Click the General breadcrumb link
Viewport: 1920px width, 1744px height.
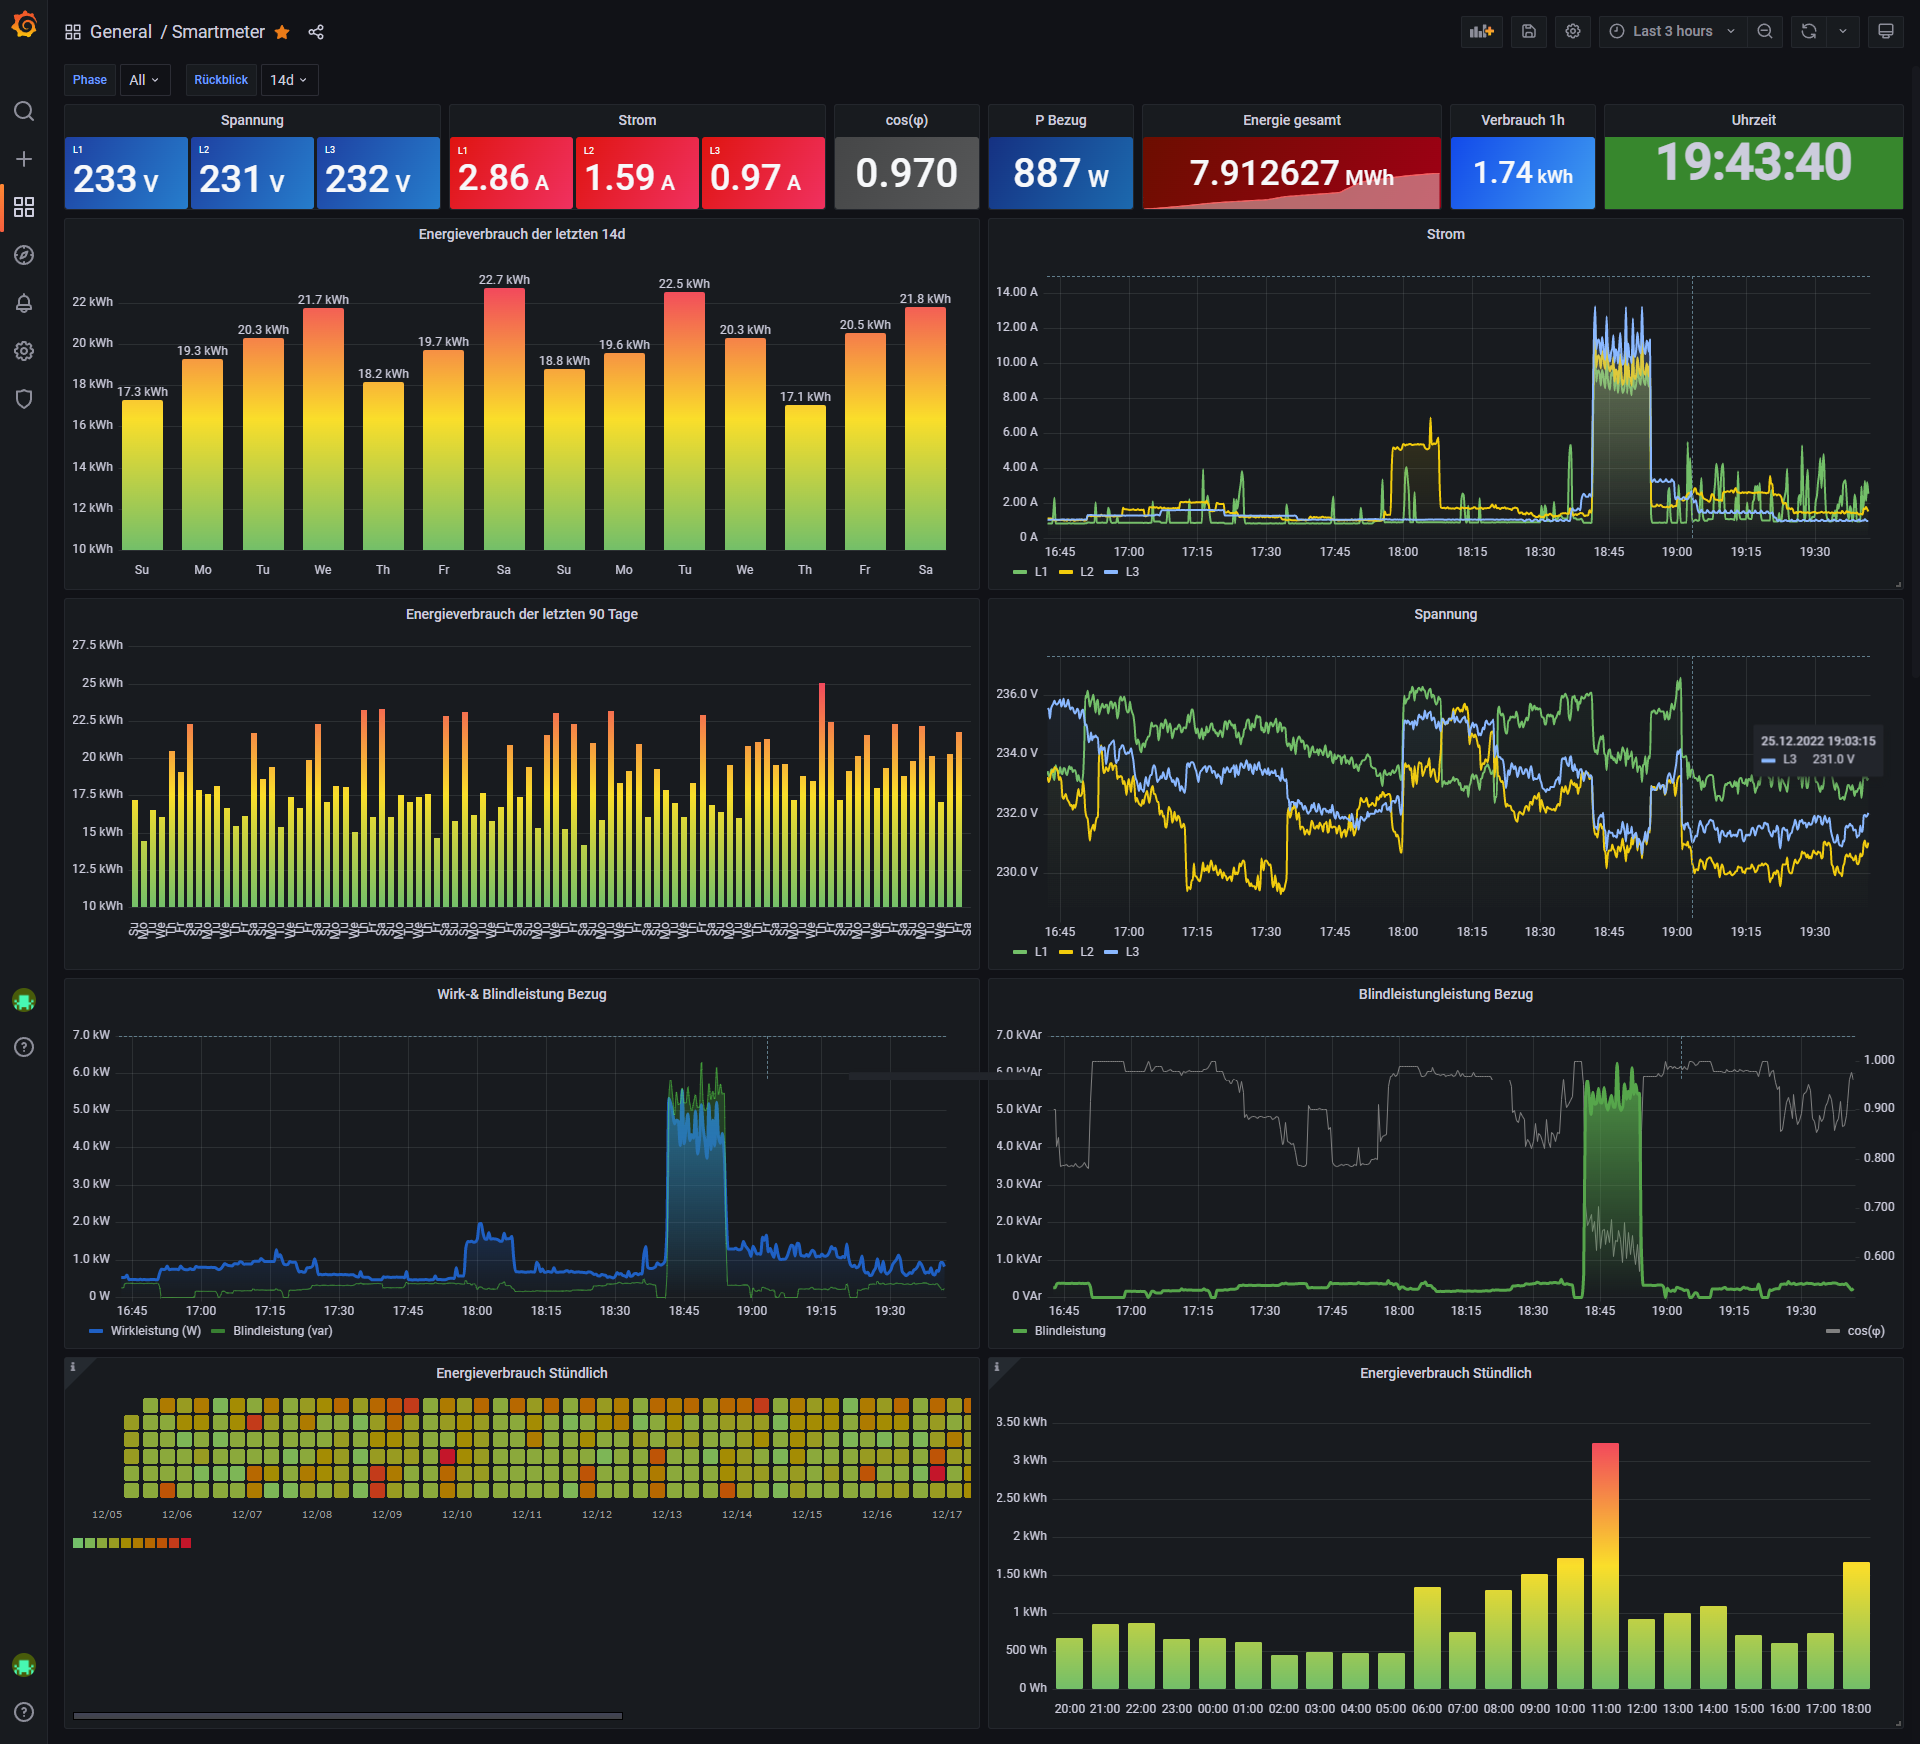(x=120, y=32)
